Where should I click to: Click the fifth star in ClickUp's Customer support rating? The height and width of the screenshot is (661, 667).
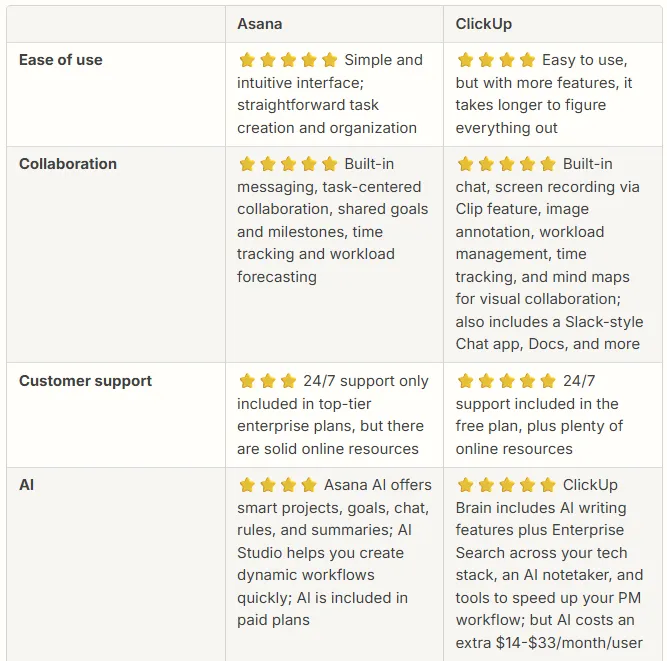point(547,381)
